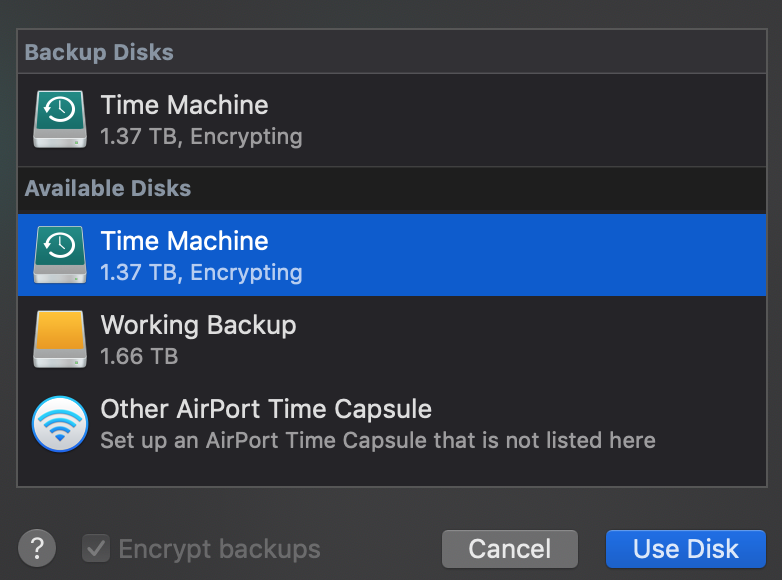Select the Time Machine name under Backup Disks
782x580 pixels.
[x=184, y=105]
